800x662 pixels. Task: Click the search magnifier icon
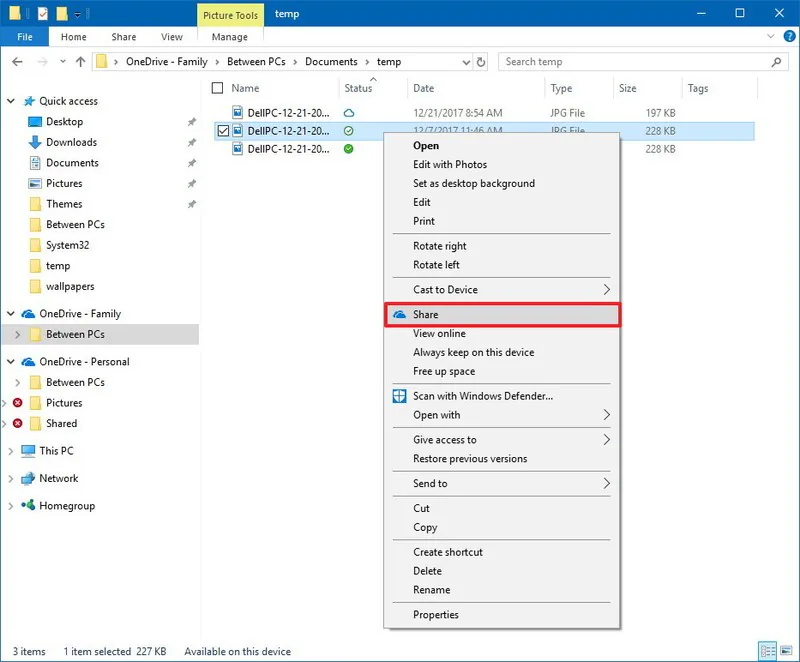coord(776,62)
